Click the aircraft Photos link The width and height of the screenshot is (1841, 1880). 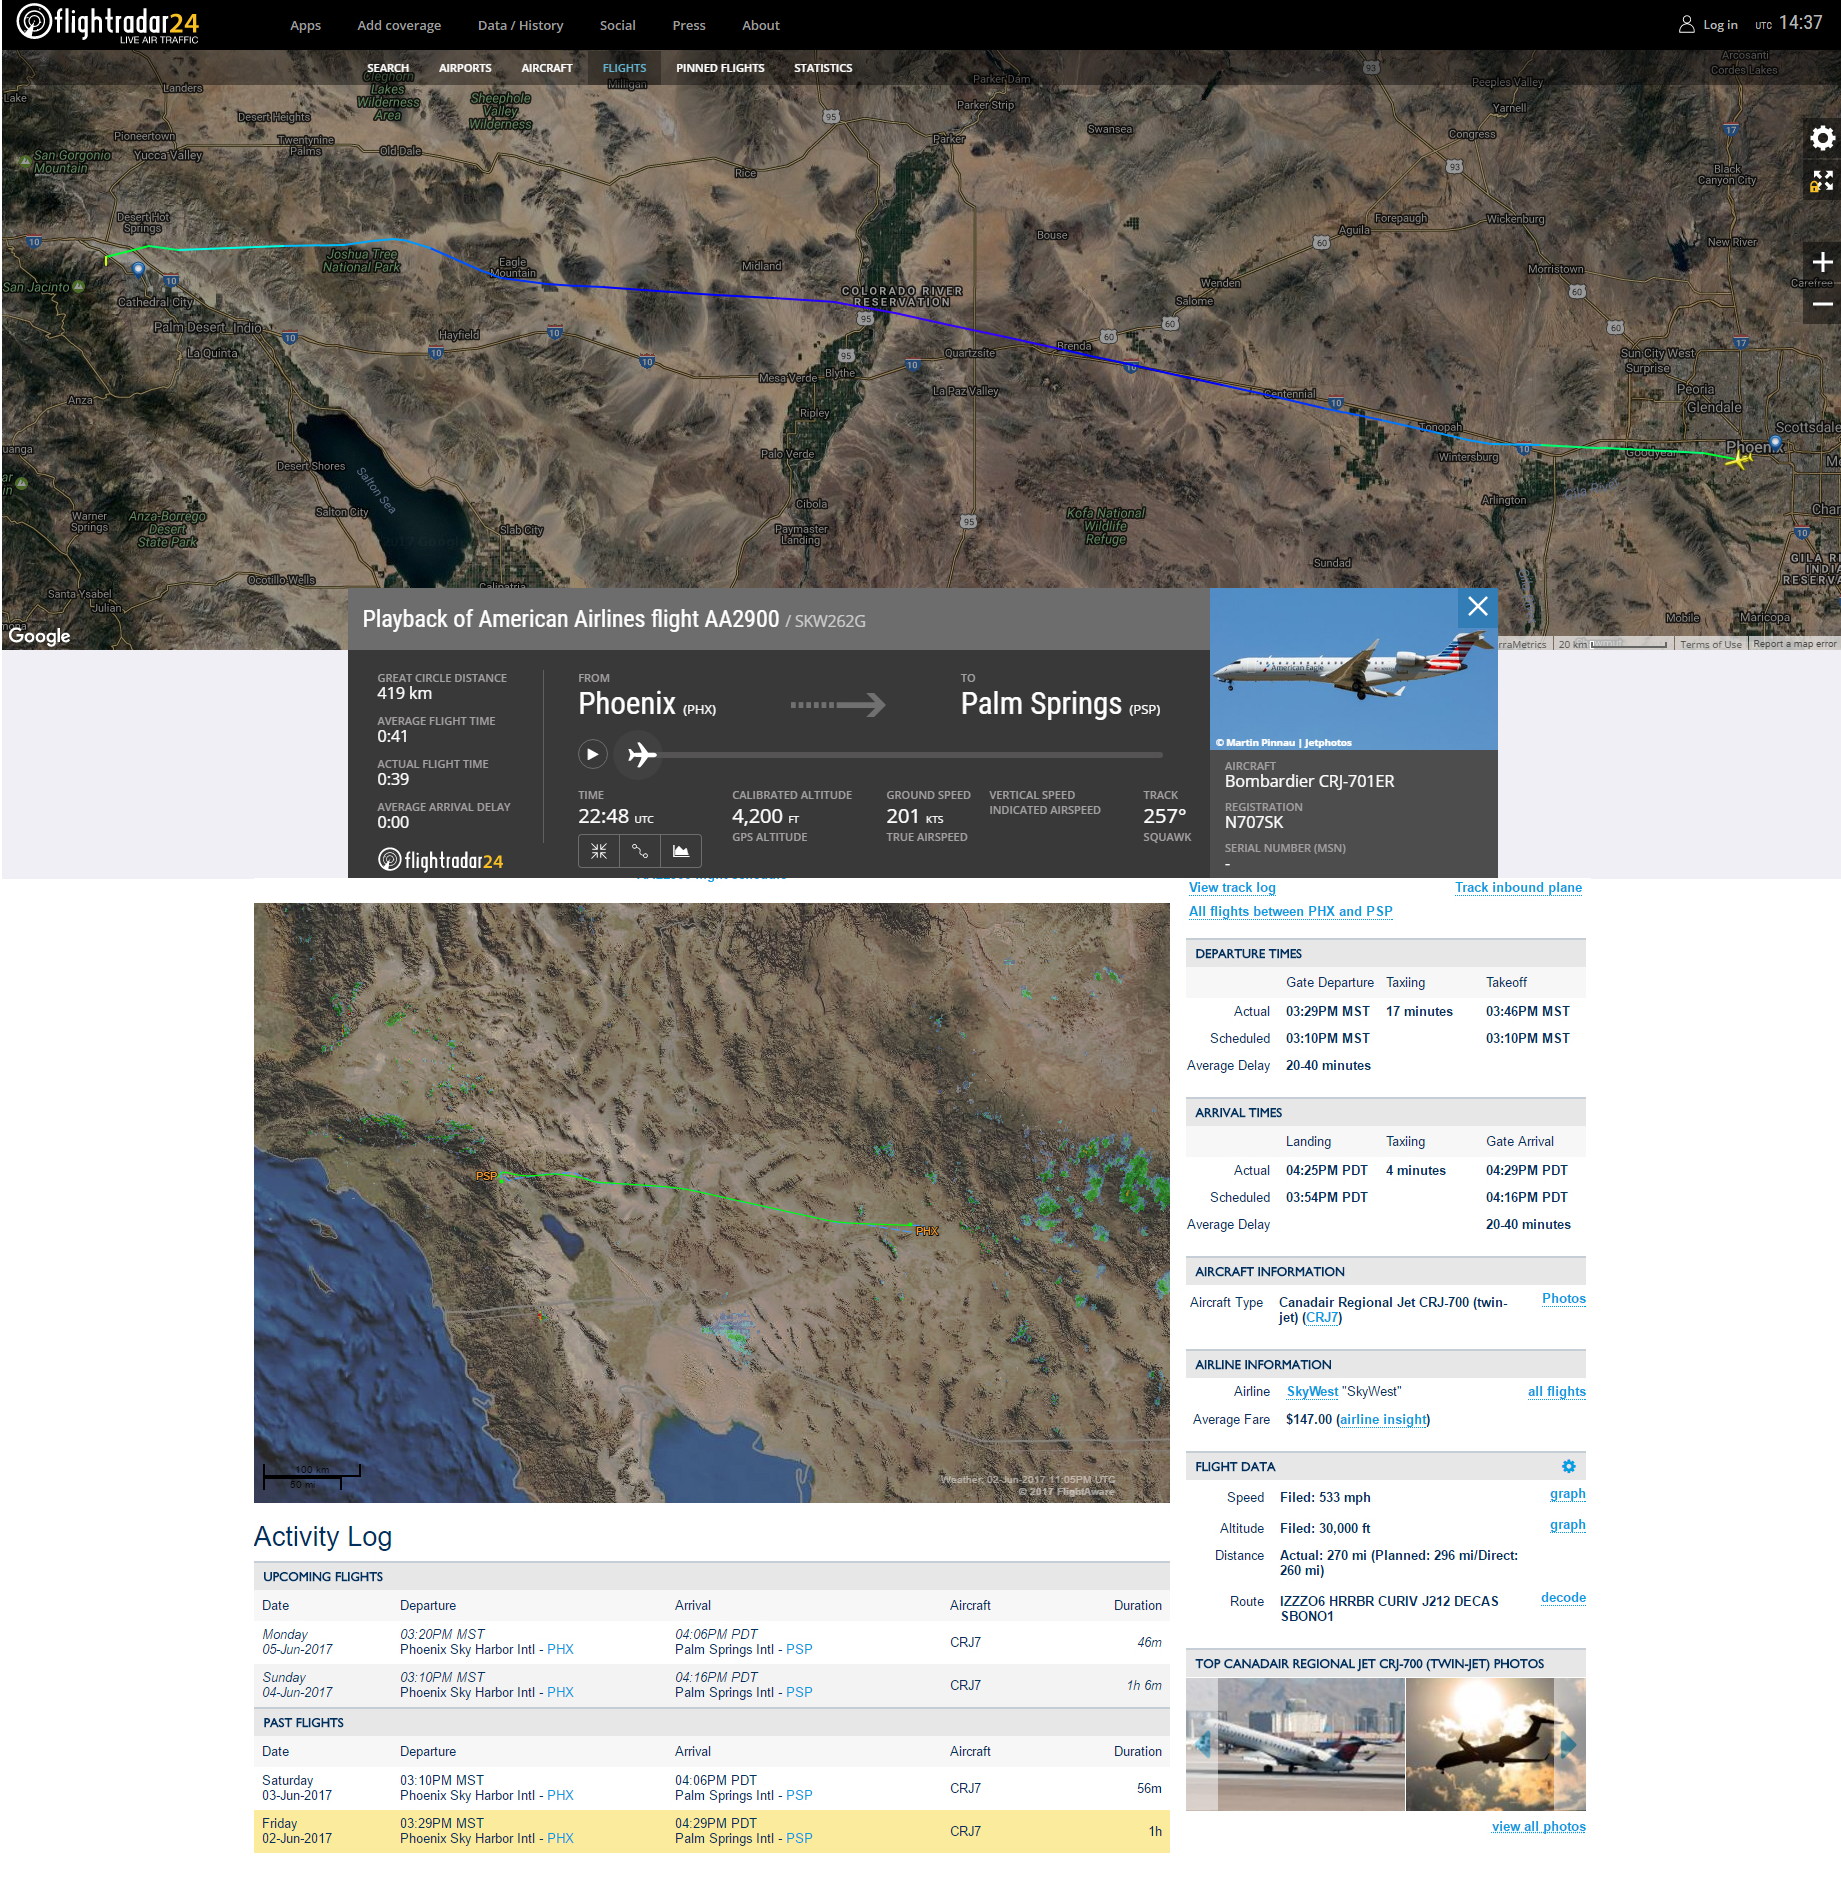click(x=1563, y=1298)
